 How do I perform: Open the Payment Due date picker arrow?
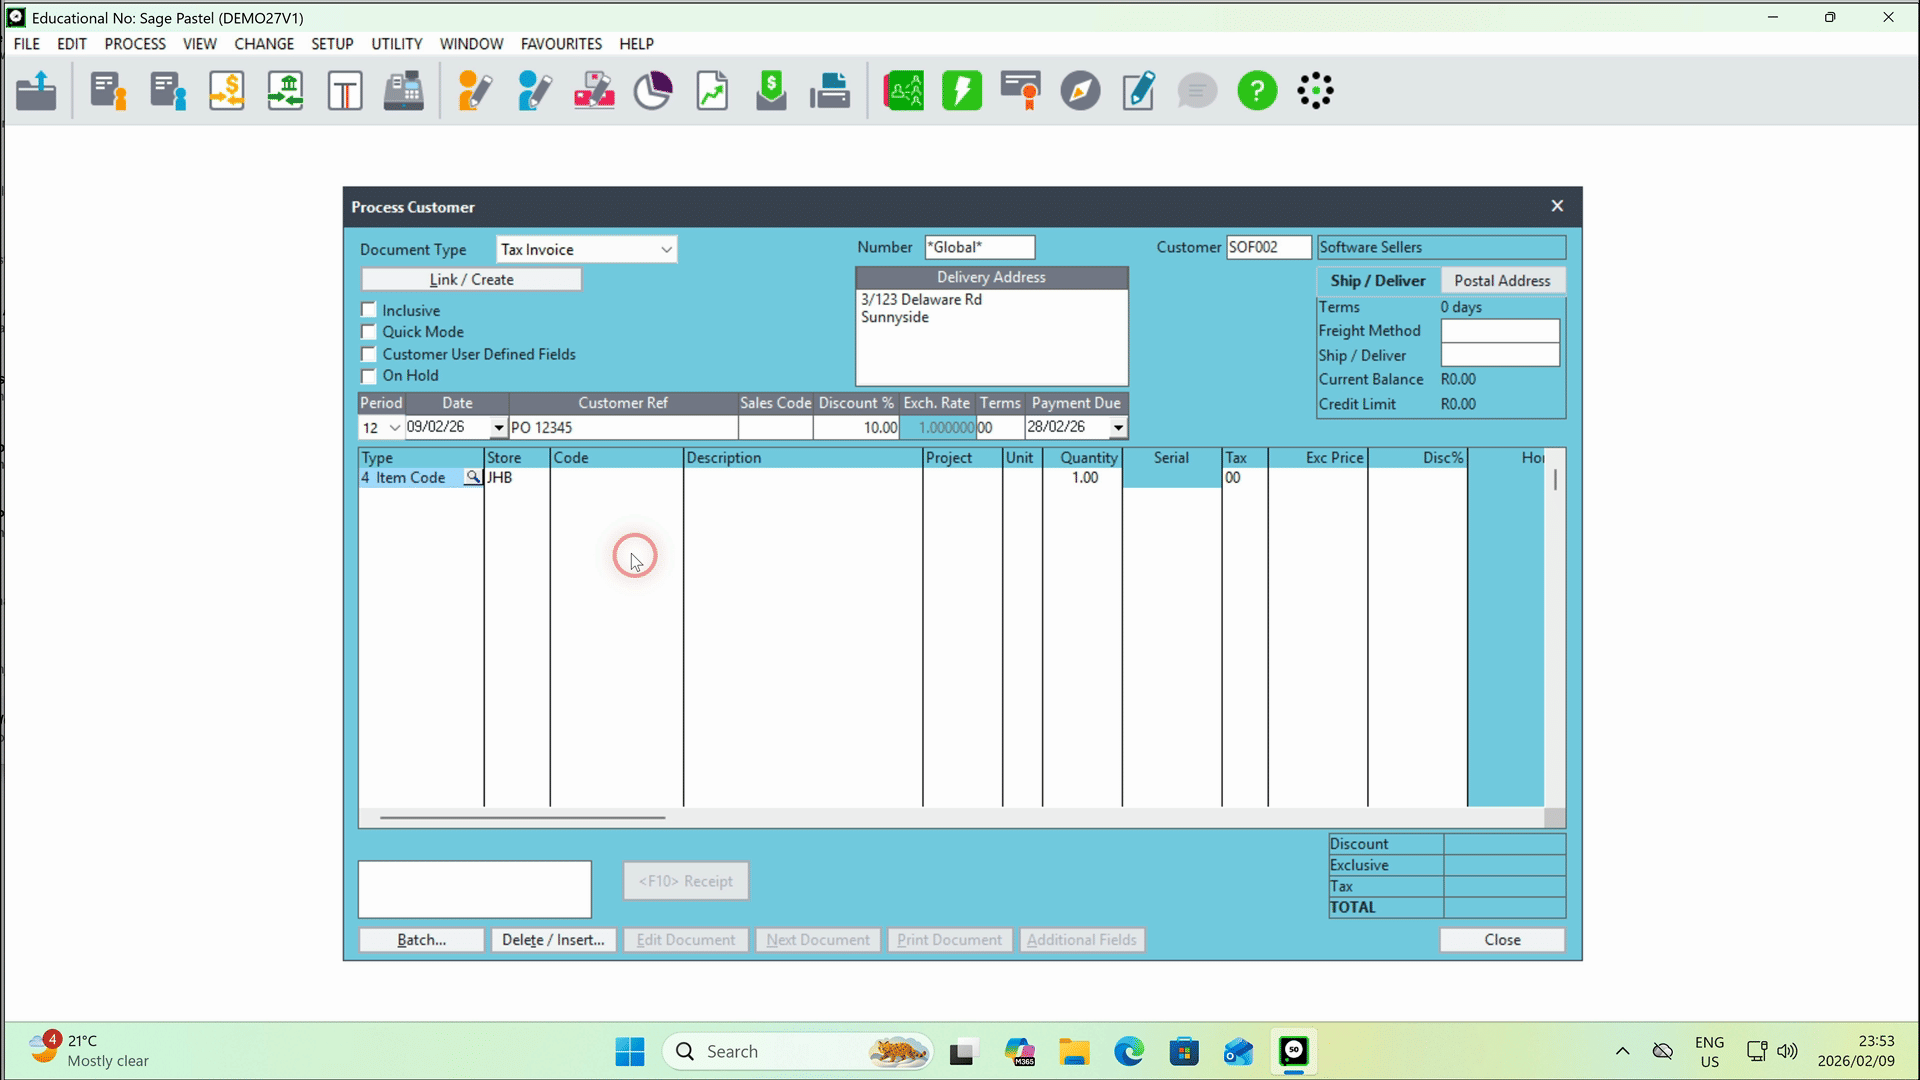pyautogui.click(x=1118, y=428)
